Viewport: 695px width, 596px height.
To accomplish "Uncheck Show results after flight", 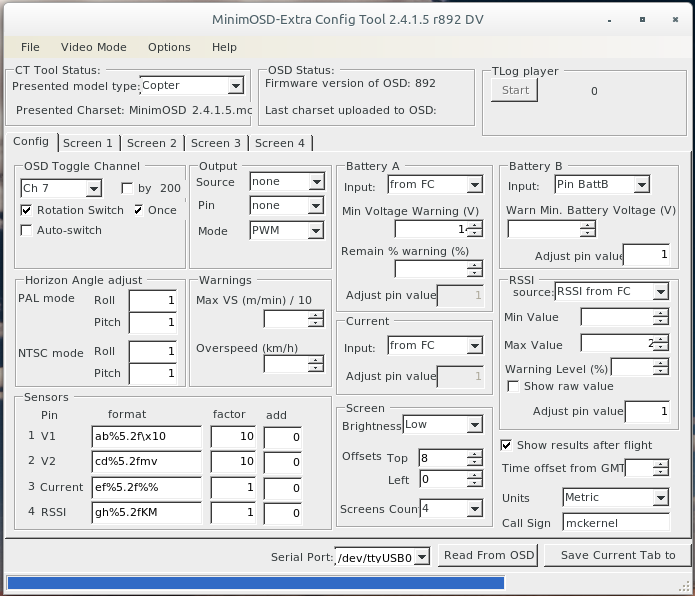I will point(507,445).
